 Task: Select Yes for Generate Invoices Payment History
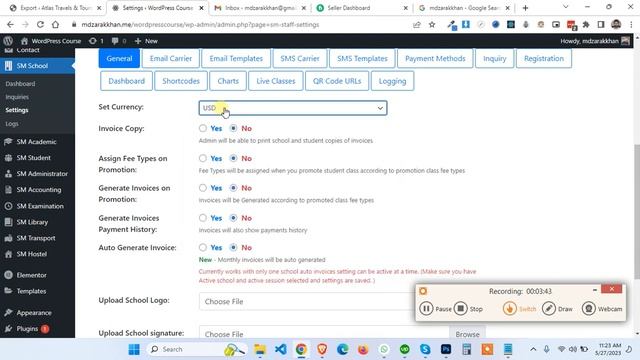point(203,218)
